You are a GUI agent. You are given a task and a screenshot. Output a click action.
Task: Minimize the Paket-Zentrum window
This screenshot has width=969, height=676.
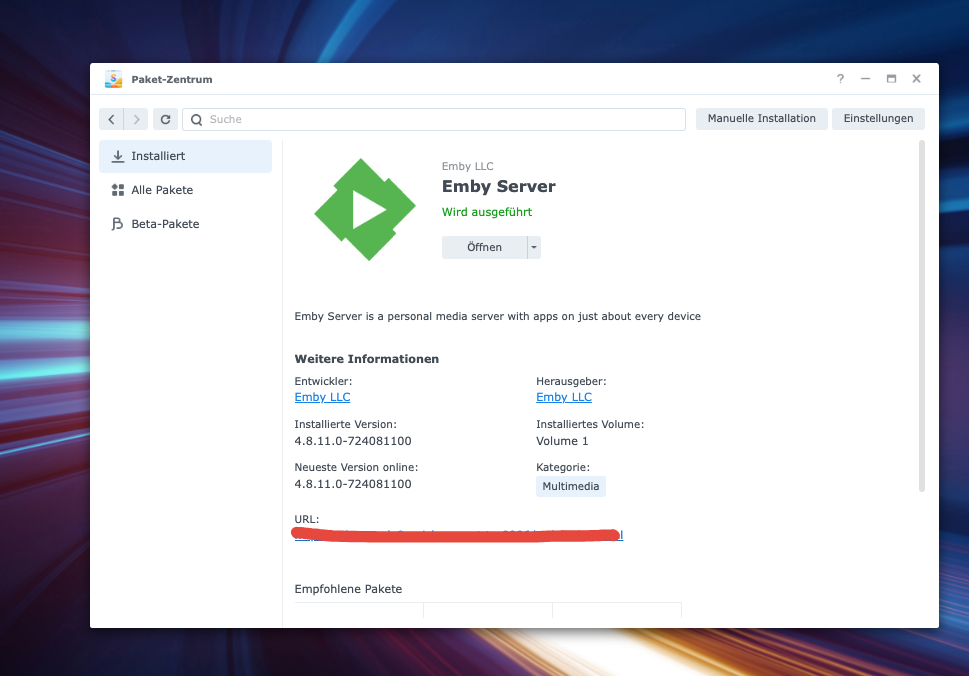pyautogui.click(x=865, y=78)
